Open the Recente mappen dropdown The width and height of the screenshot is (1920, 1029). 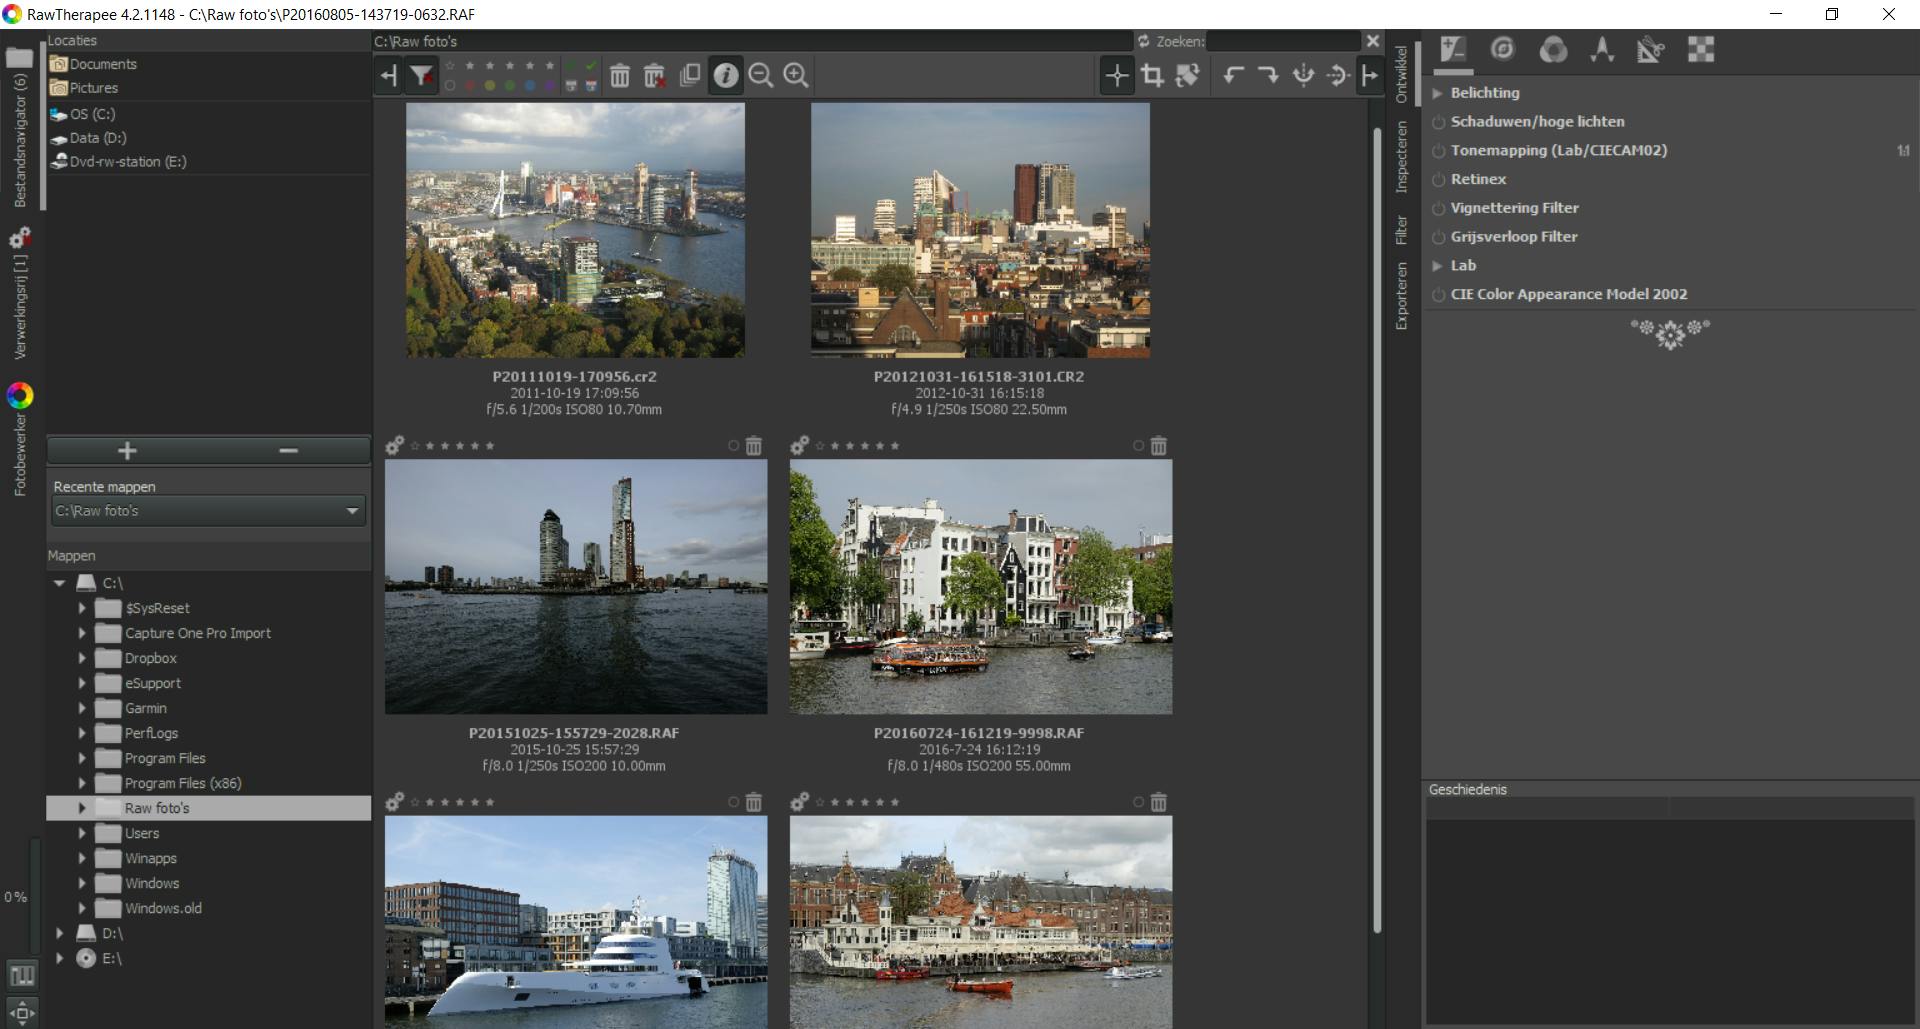pyautogui.click(x=208, y=511)
